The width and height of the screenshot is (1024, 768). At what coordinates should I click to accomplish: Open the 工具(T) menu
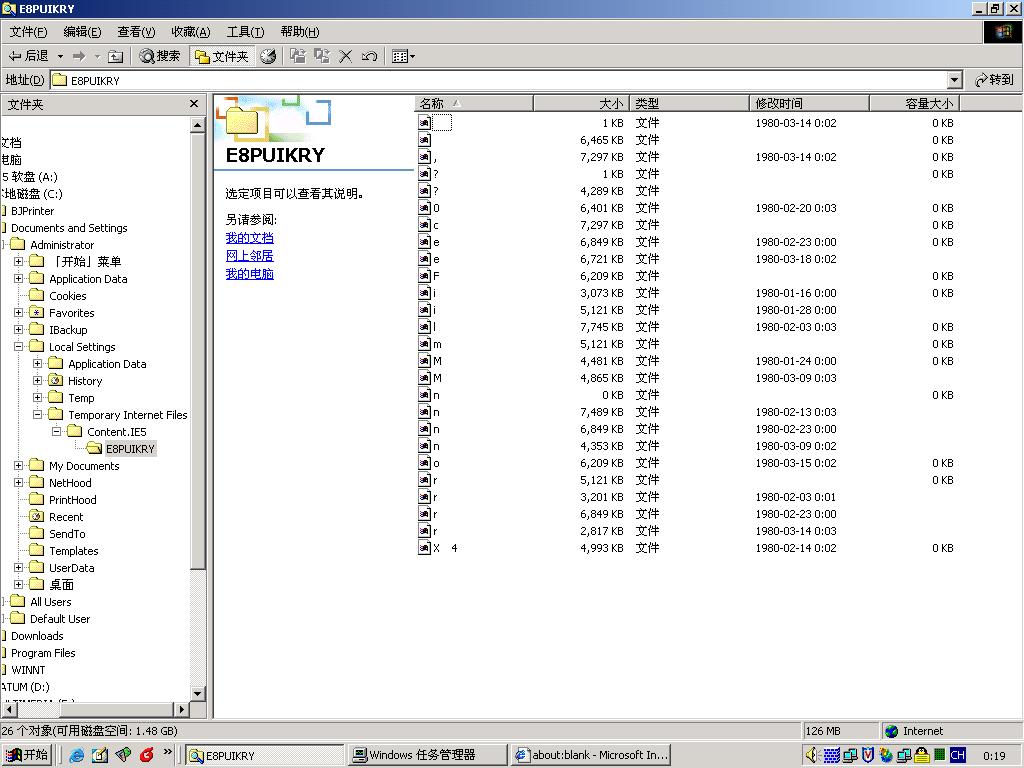click(245, 32)
